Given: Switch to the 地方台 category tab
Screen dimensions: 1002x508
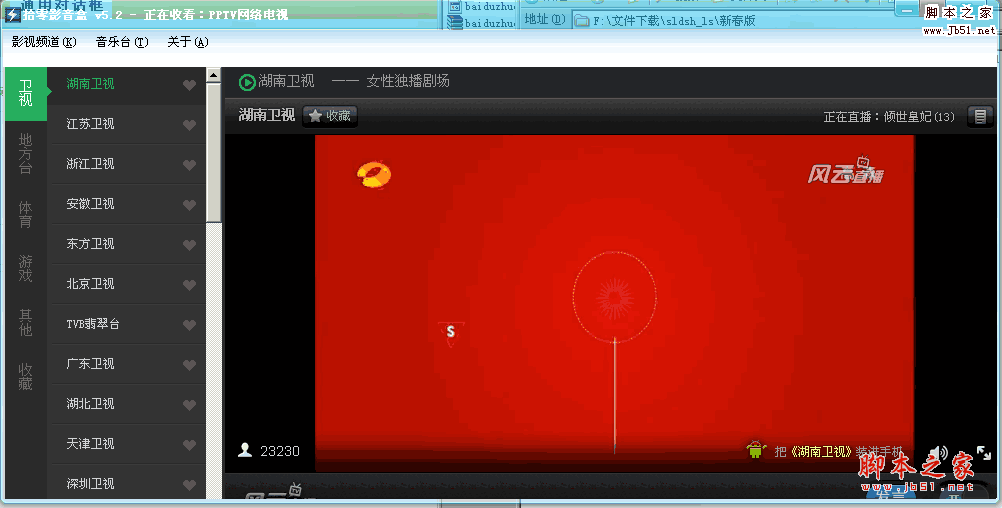Looking at the screenshot, I should click(x=26, y=153).
